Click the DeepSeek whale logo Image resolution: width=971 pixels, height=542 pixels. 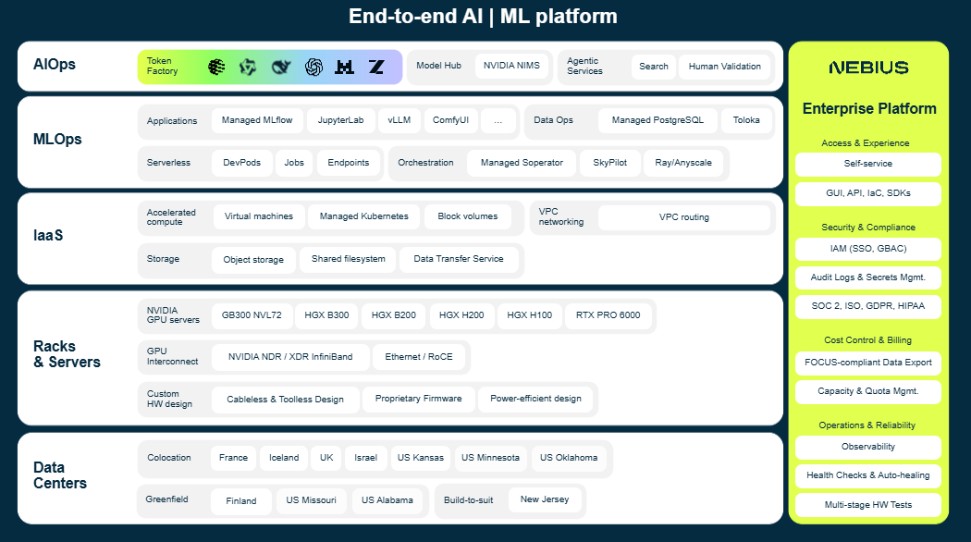coord(281,66)
